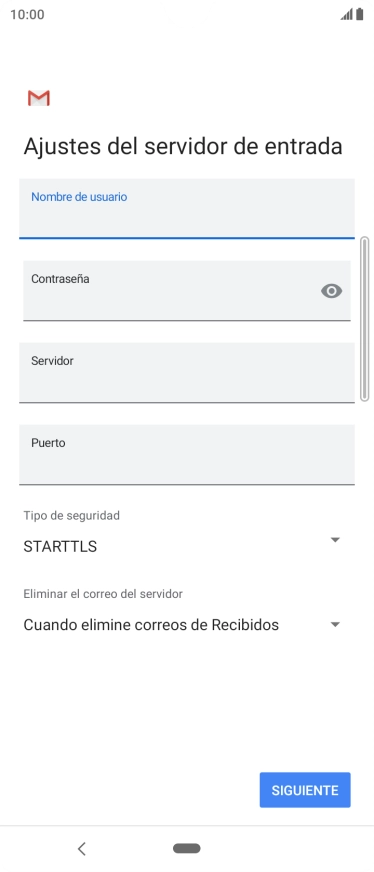The image size is (374, 872).
Task: Tap the Tipo de seguridad label
Action: 72,516
